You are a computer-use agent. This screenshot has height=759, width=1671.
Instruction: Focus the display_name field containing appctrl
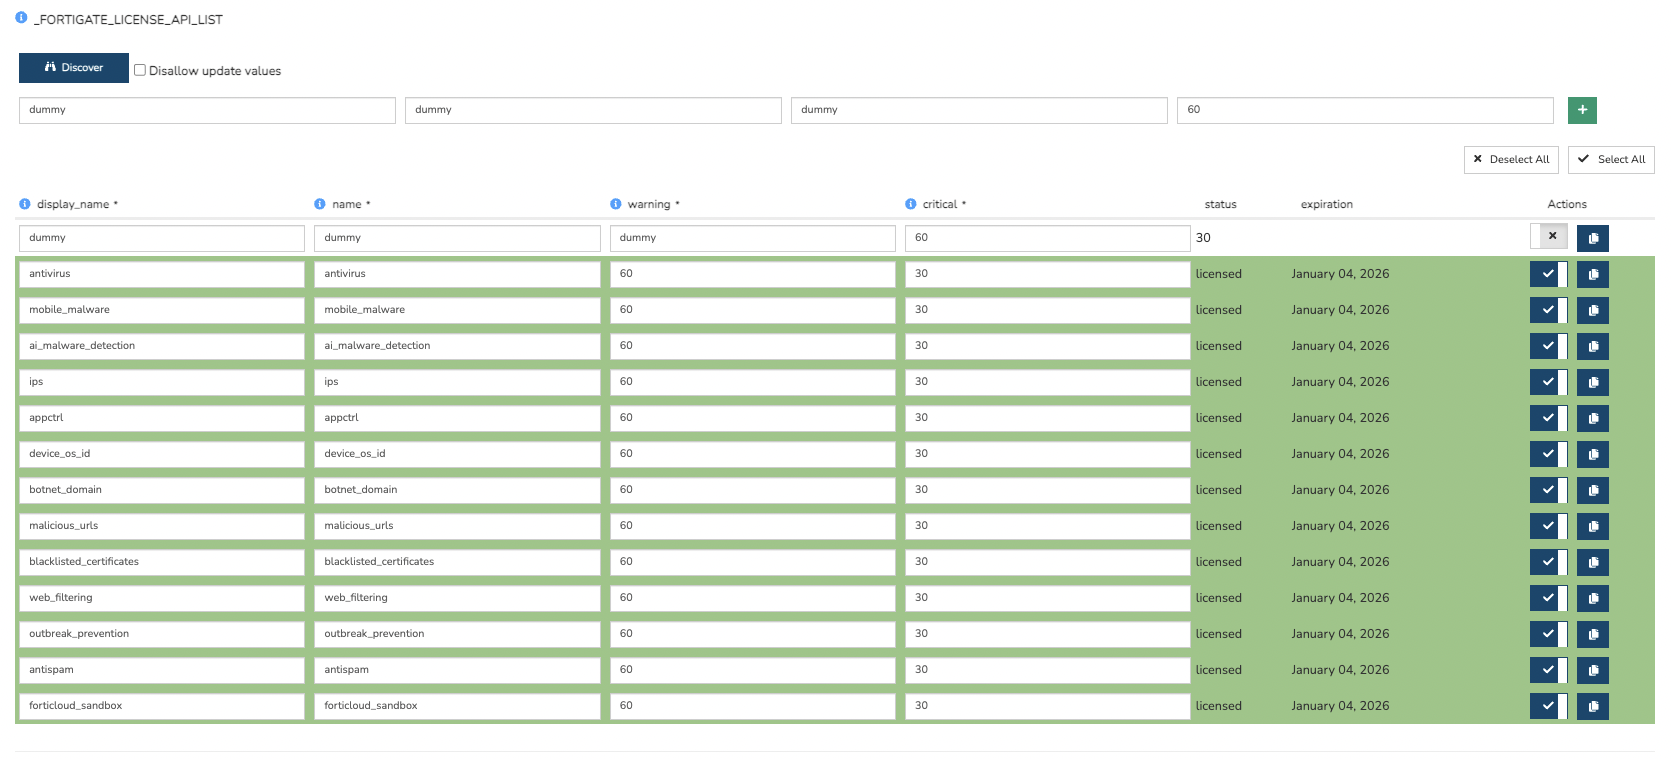pyautogui.click(x=161, y=418)
